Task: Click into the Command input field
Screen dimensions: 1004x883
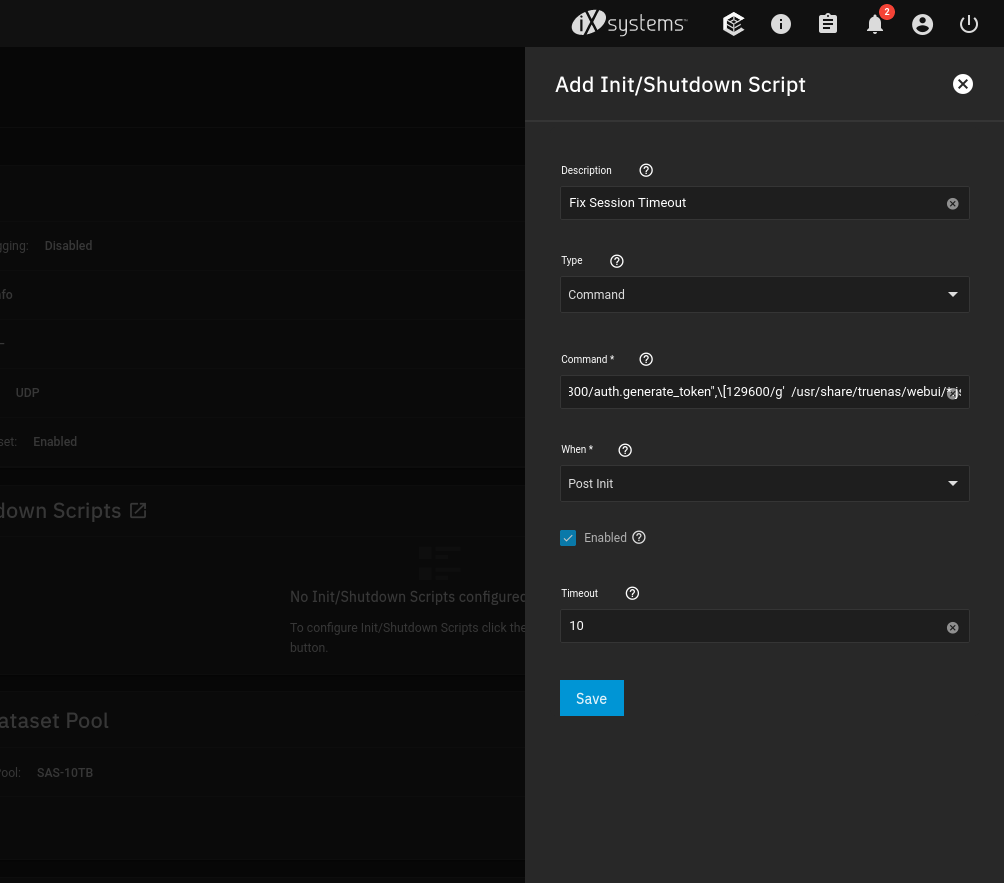Action: pyautogui.click(x=750, y=392)
